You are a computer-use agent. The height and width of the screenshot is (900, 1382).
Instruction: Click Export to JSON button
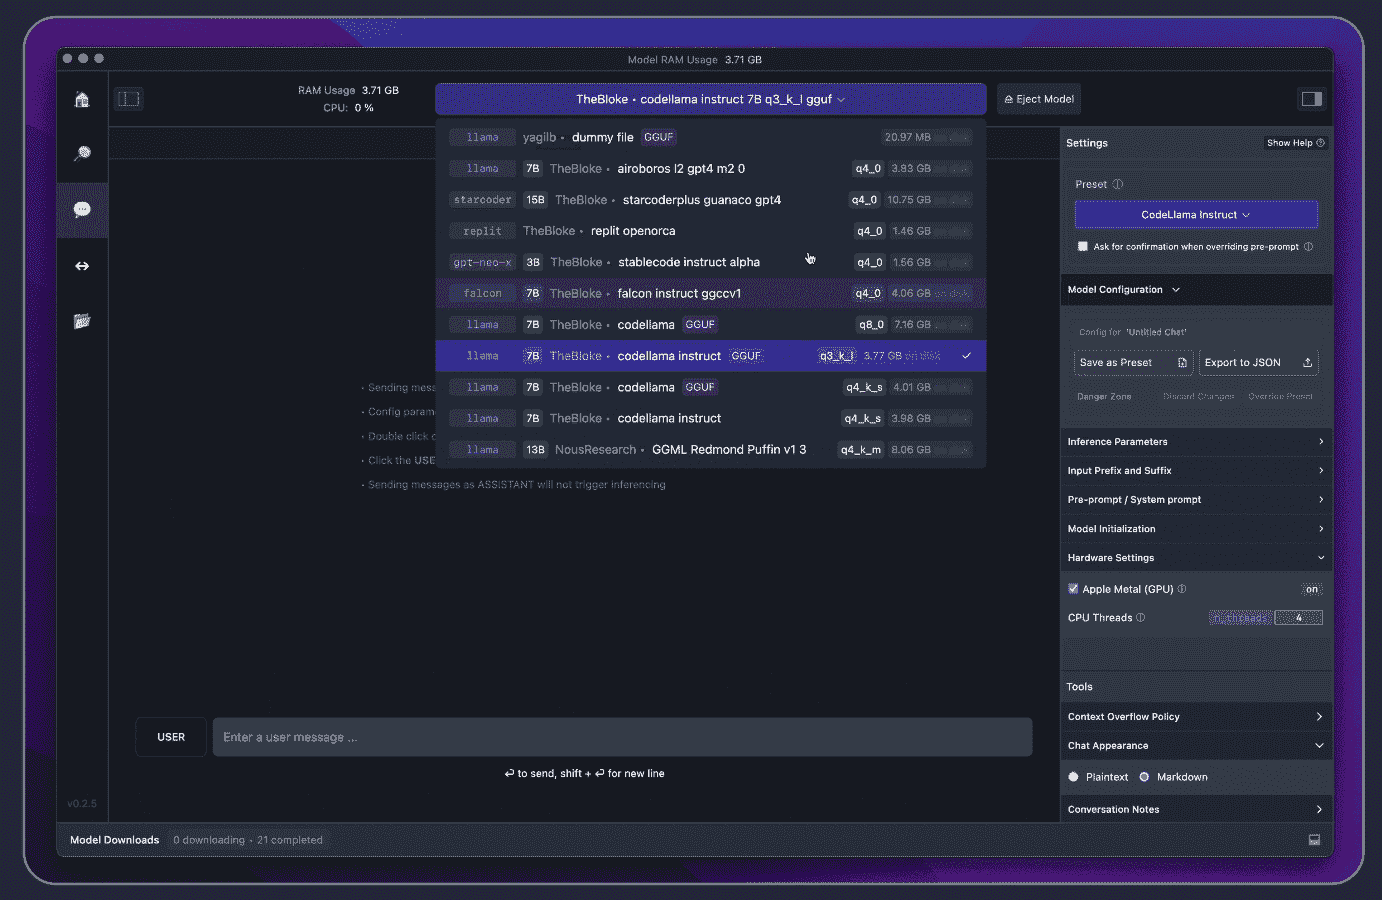click(x=1257, y=362)
